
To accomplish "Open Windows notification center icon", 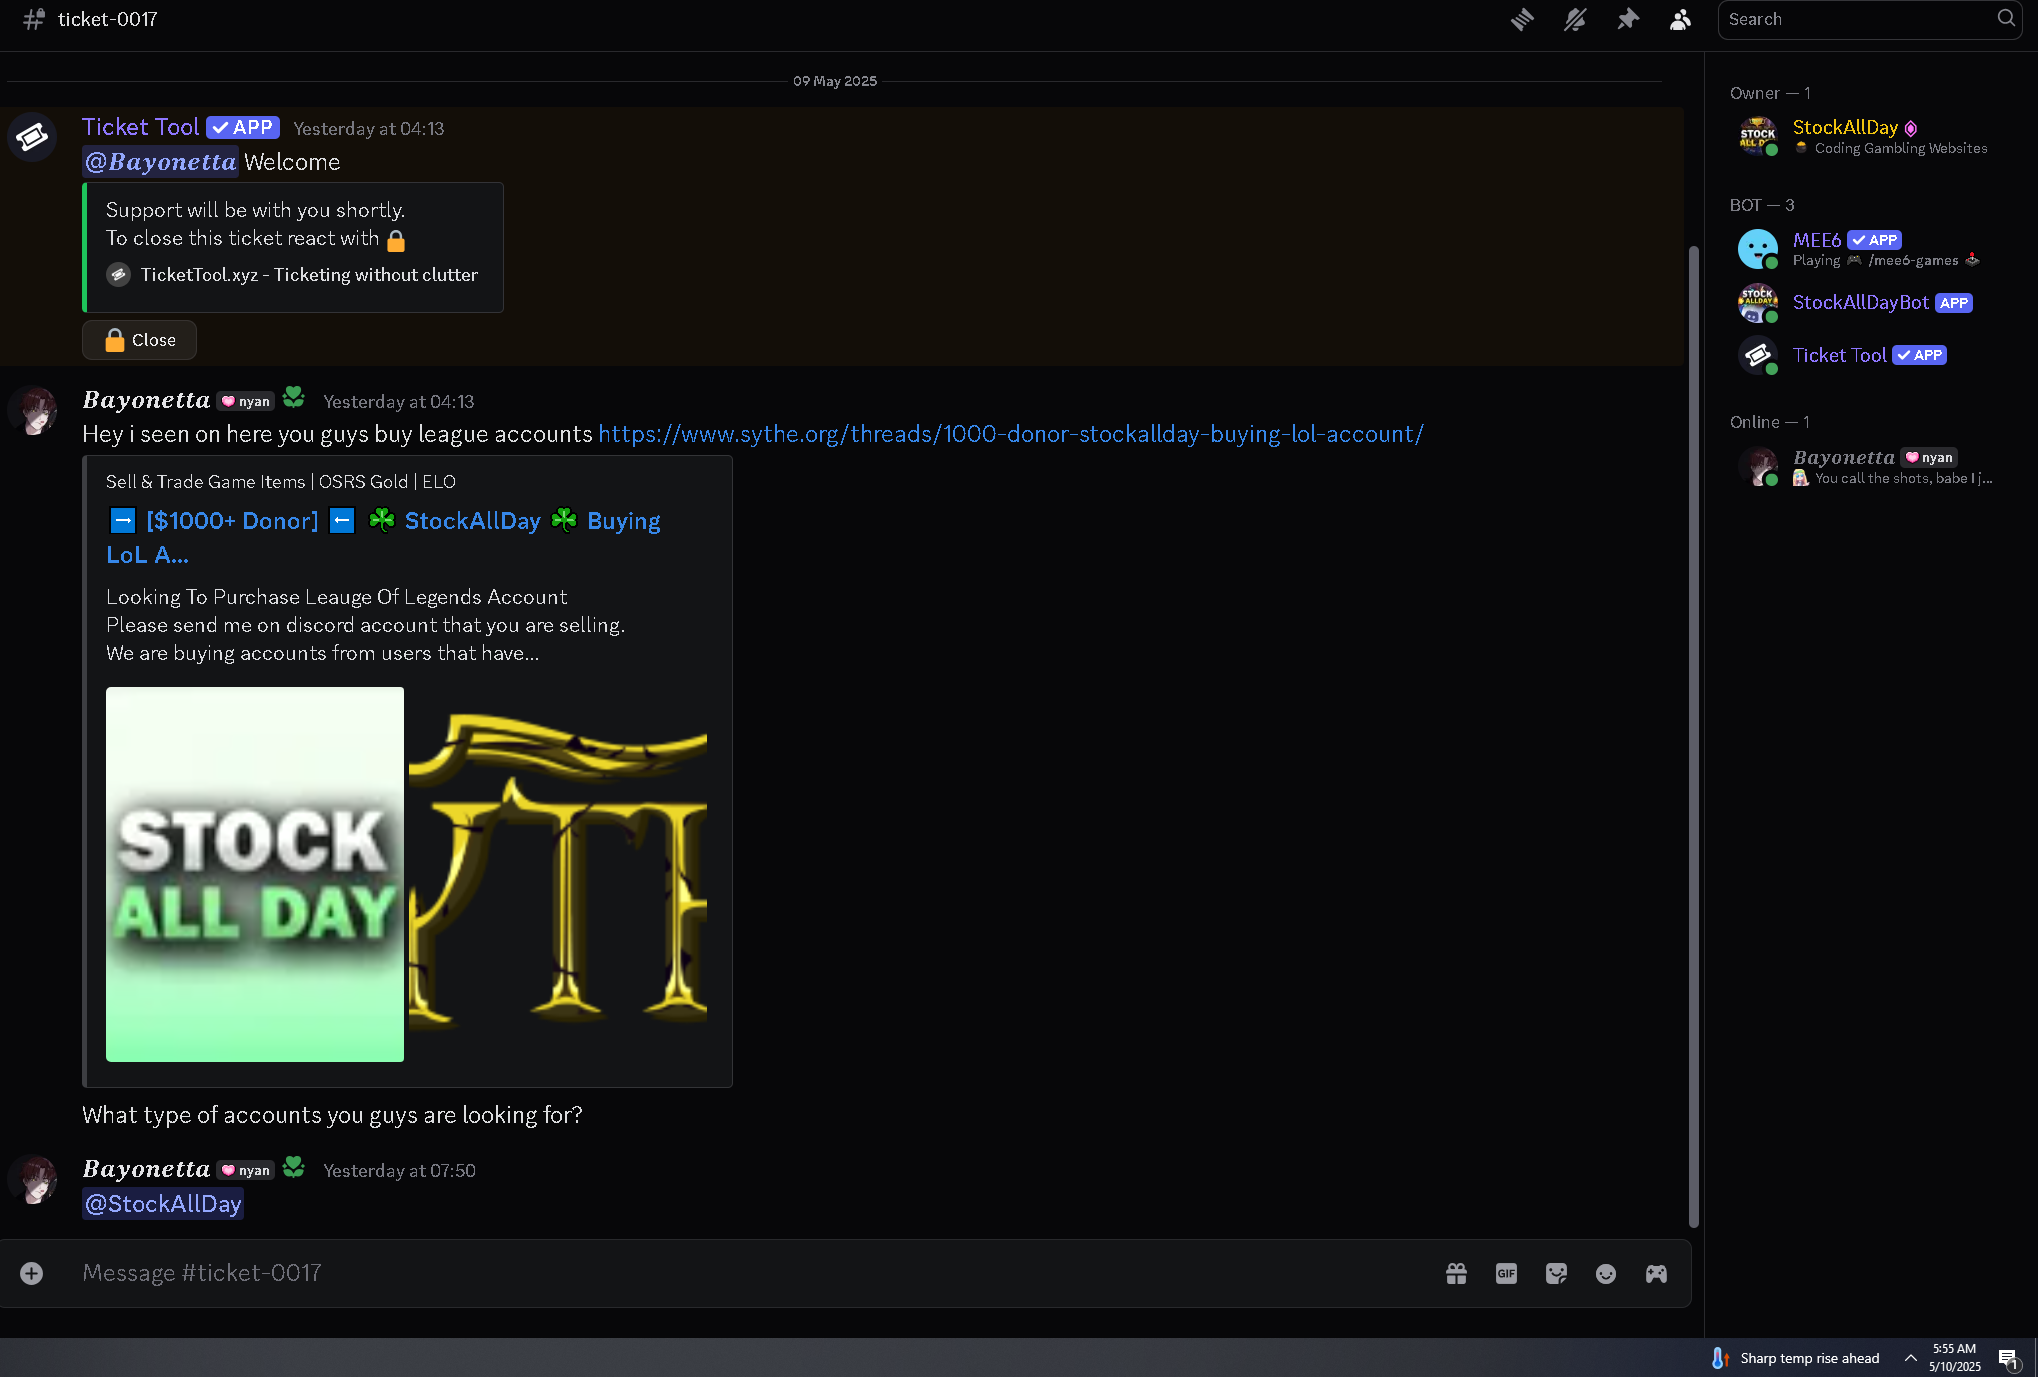I will click(x=2009, y=1358).
